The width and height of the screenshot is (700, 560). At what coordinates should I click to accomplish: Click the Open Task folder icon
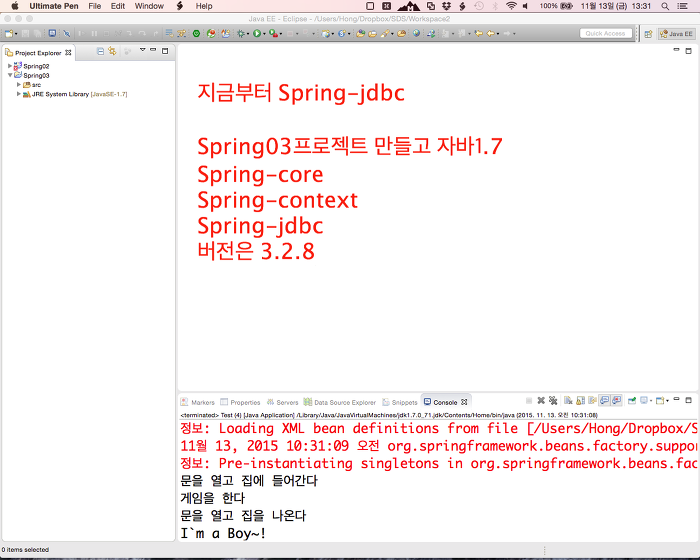pos(372,33)
